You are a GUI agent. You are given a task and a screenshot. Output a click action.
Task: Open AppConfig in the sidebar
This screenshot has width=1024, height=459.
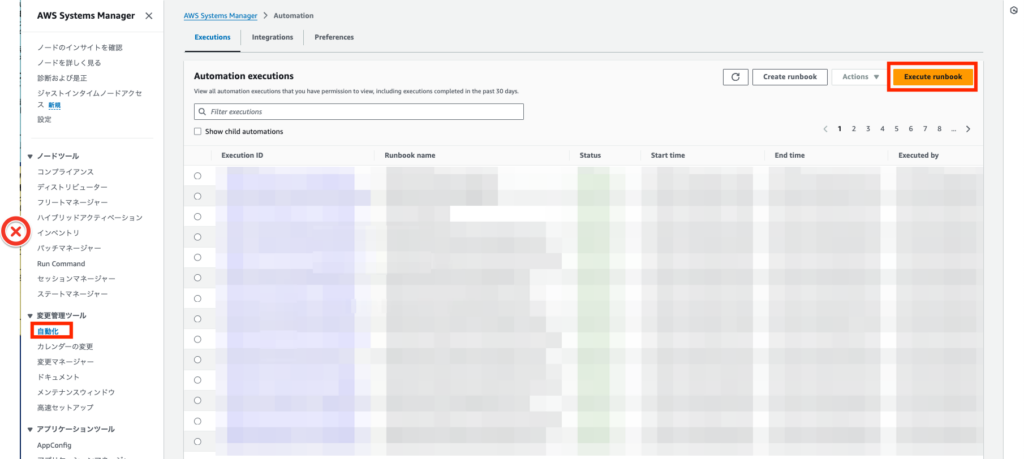[54, 445]
